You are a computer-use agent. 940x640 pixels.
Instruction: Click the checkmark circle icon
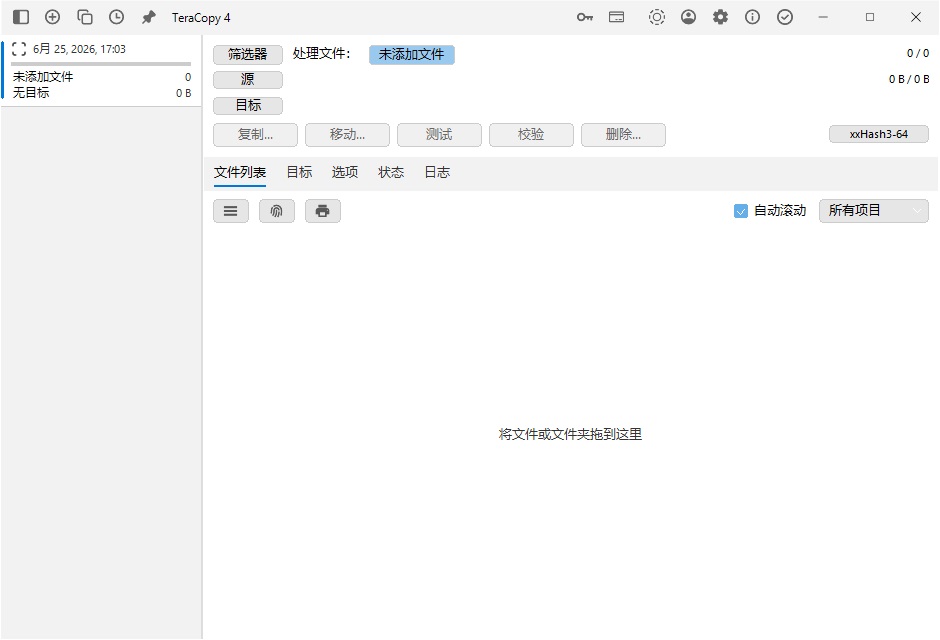pos(785,17)
